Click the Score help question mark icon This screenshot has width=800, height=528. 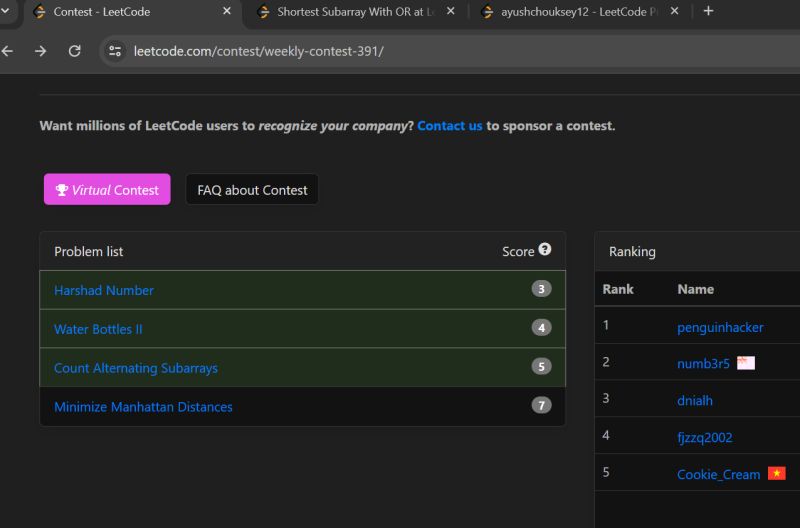545,250
